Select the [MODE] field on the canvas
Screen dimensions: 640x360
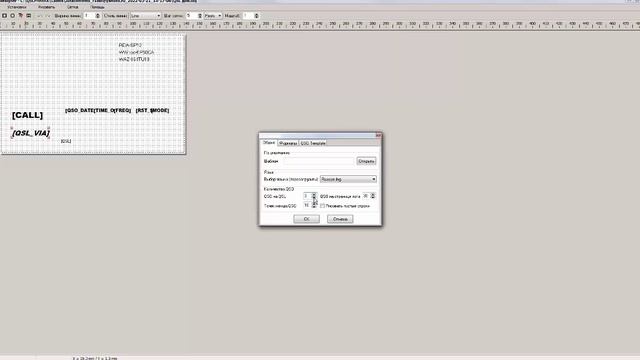tap(160, 111)
